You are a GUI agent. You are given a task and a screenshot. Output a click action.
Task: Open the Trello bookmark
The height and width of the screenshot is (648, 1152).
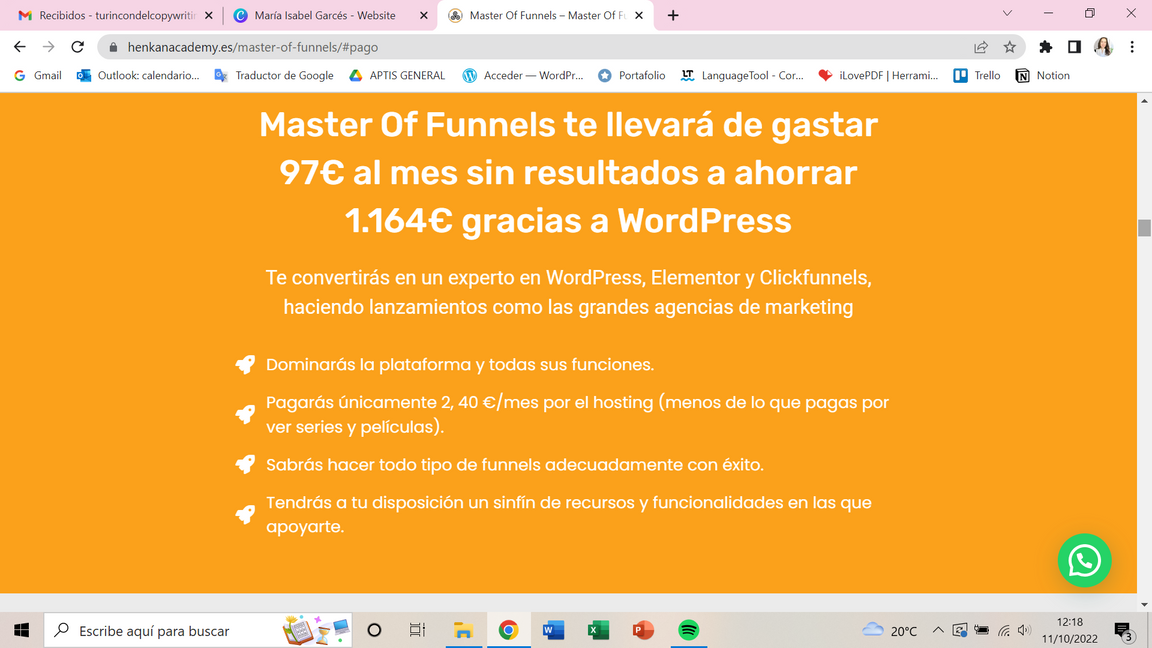(976, 76)
